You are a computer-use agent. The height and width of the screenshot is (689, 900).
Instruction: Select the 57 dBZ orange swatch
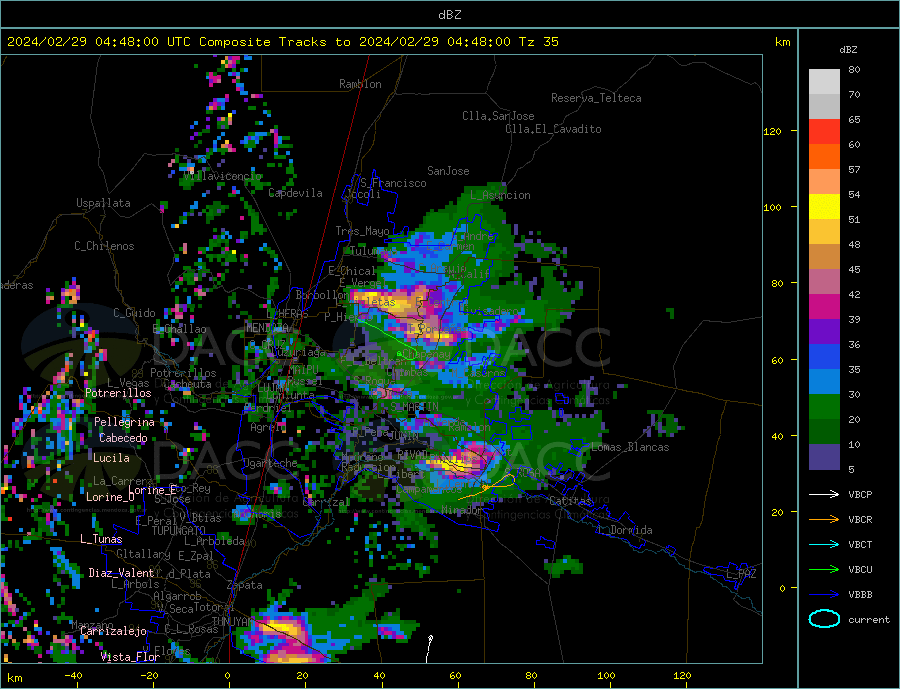tap(824, 157)
